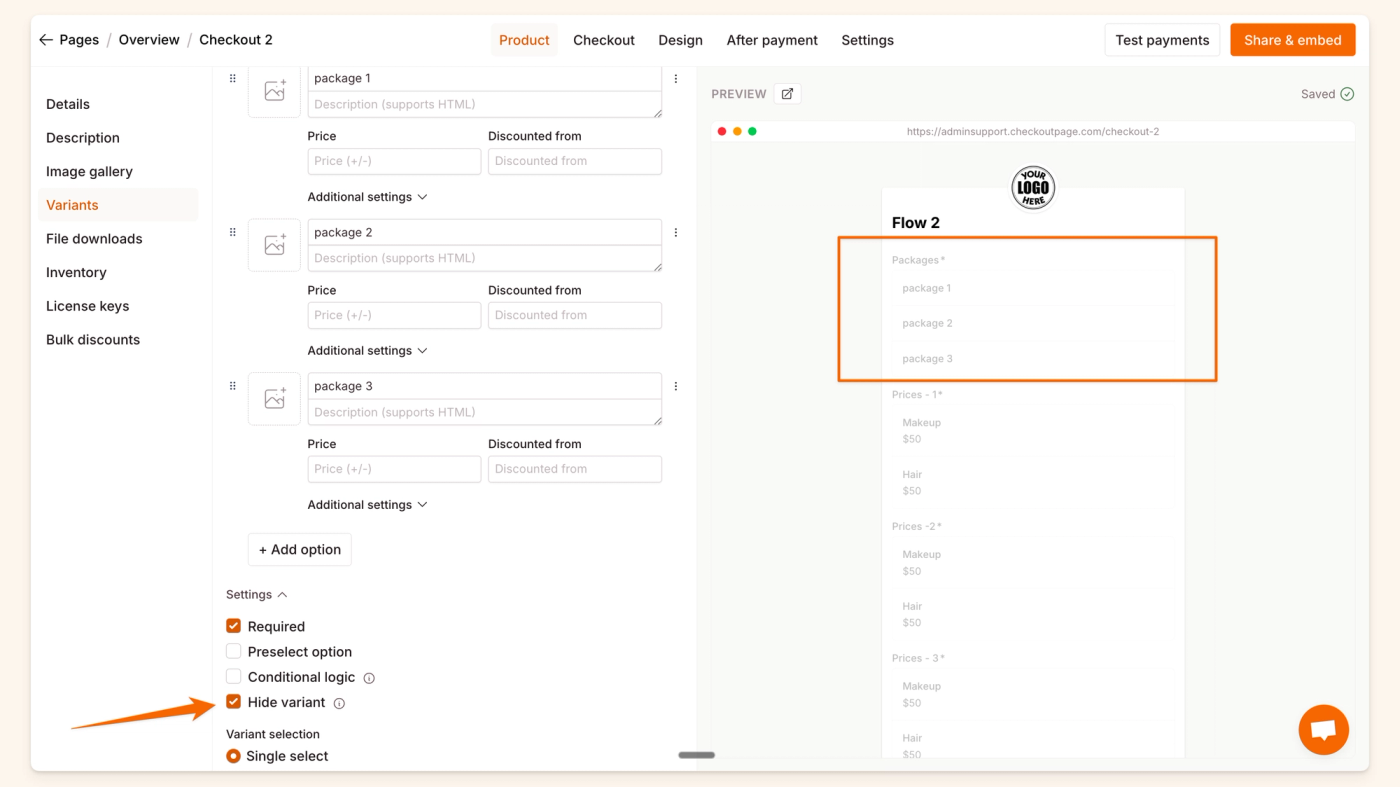Open more options menu for package 3

[676, 386]
